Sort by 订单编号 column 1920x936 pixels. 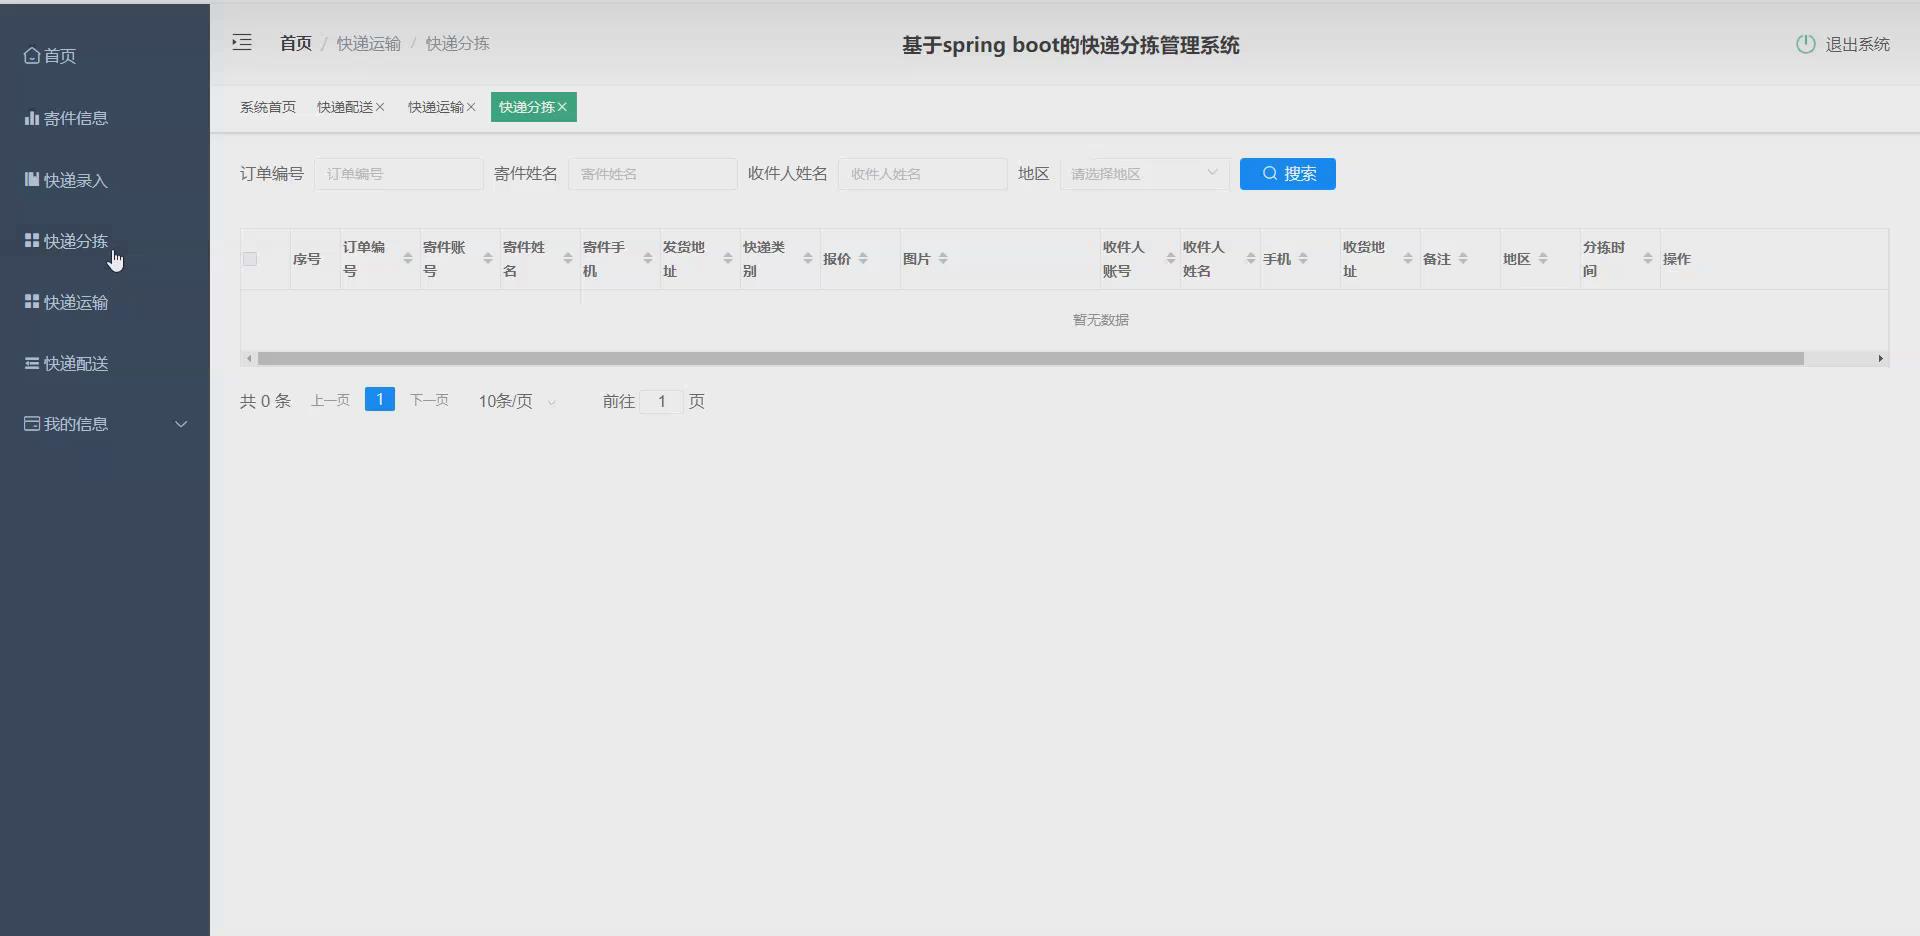pos(408,259)
